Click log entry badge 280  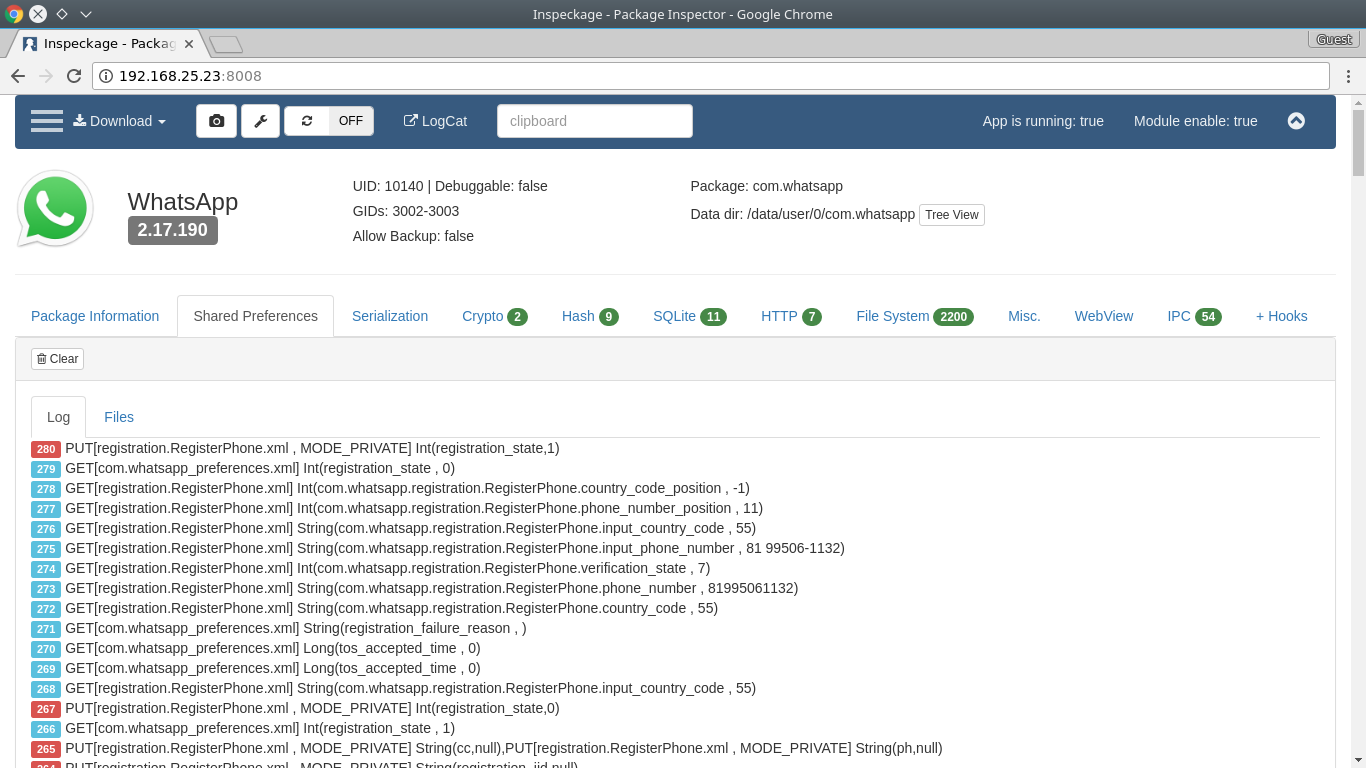click(46, 449)
